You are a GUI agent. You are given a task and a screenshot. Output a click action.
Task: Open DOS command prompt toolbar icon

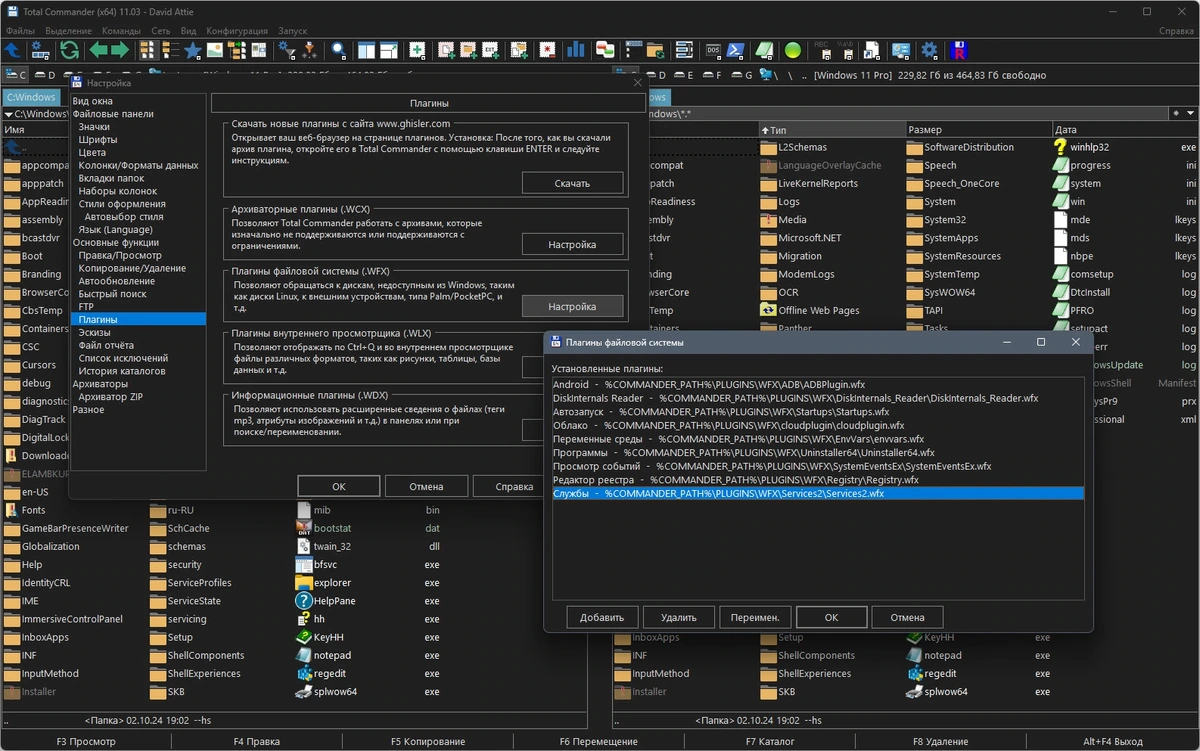click(714, 50)
